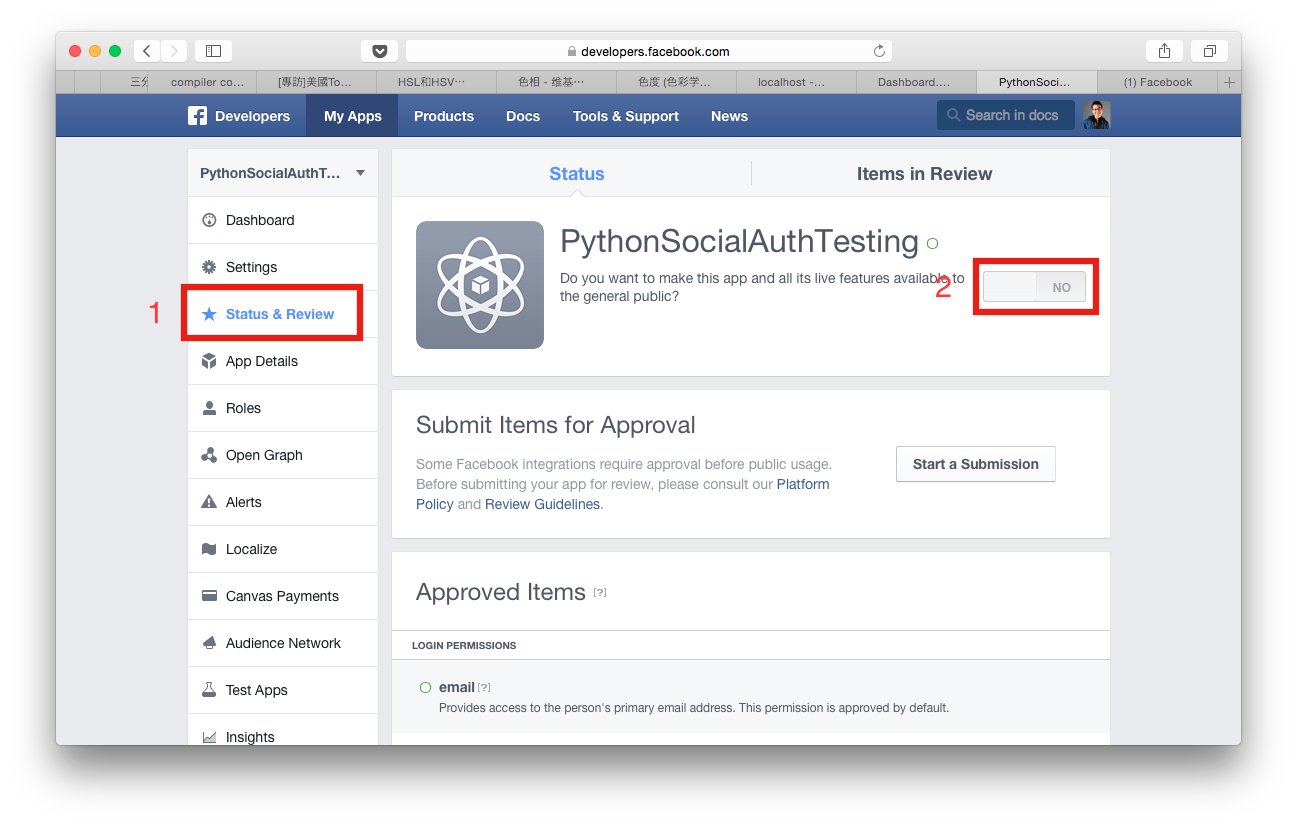Reload the page with the refresh icon
Screen dimensions: 1297x825
coord(879,51)
